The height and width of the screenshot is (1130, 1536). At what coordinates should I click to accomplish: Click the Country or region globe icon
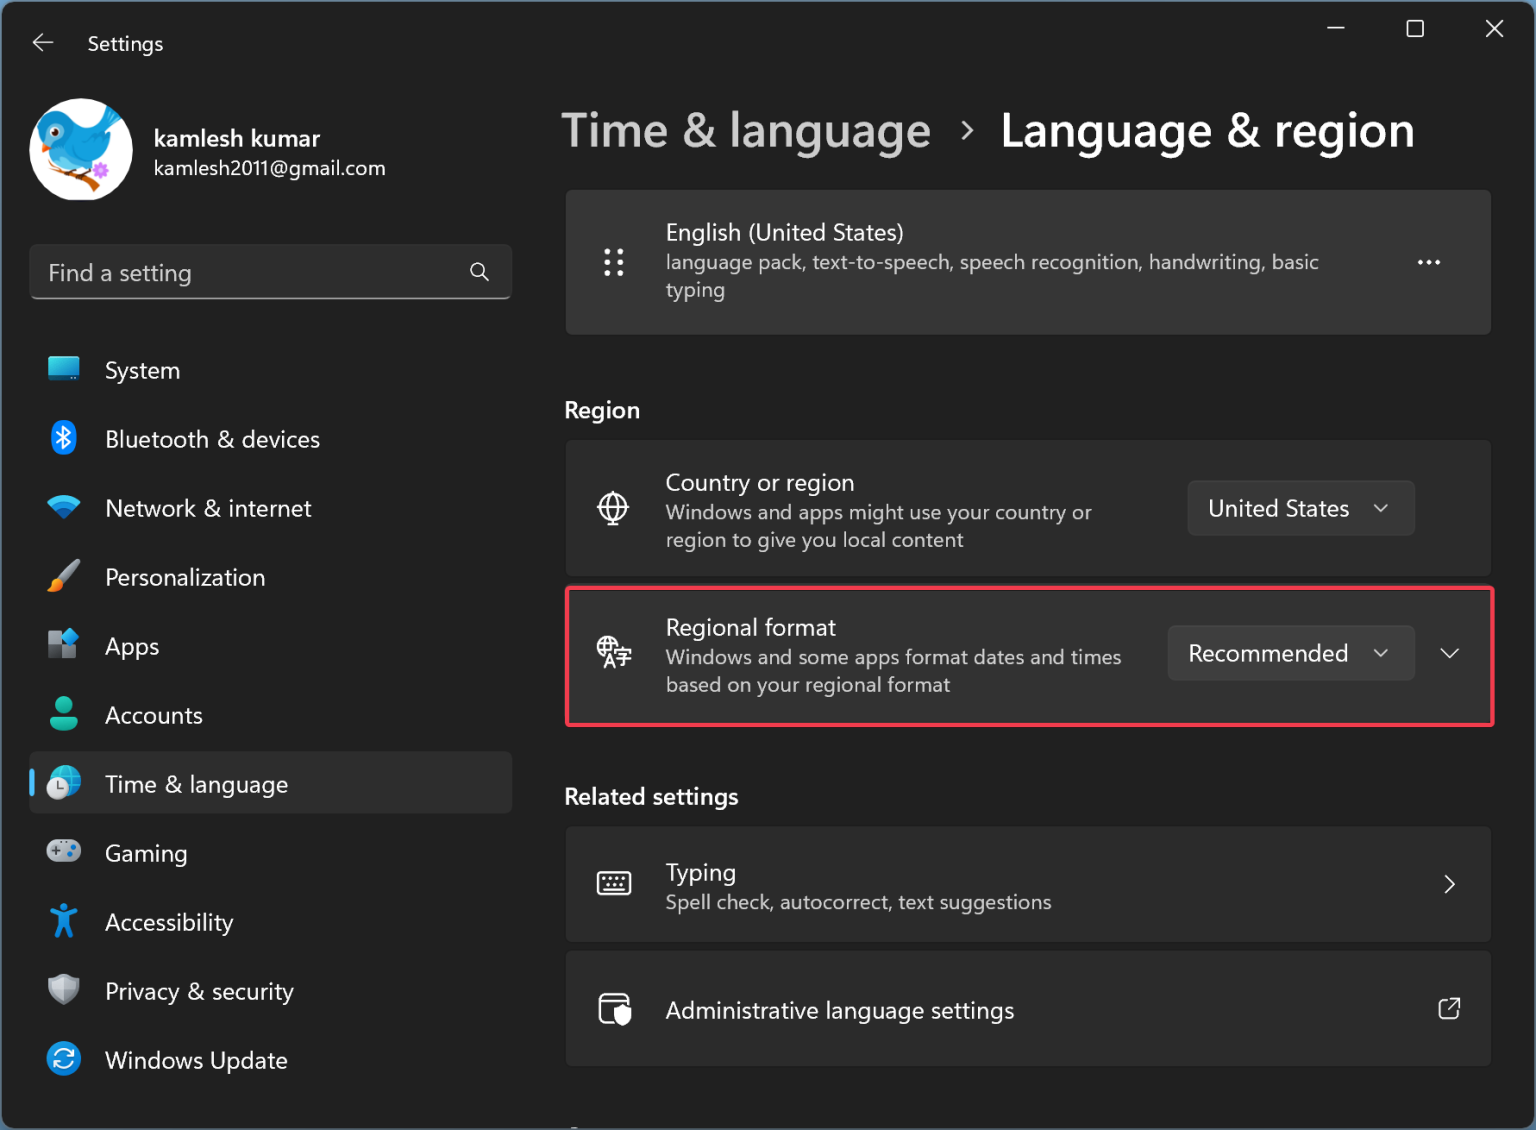[613, 508]
